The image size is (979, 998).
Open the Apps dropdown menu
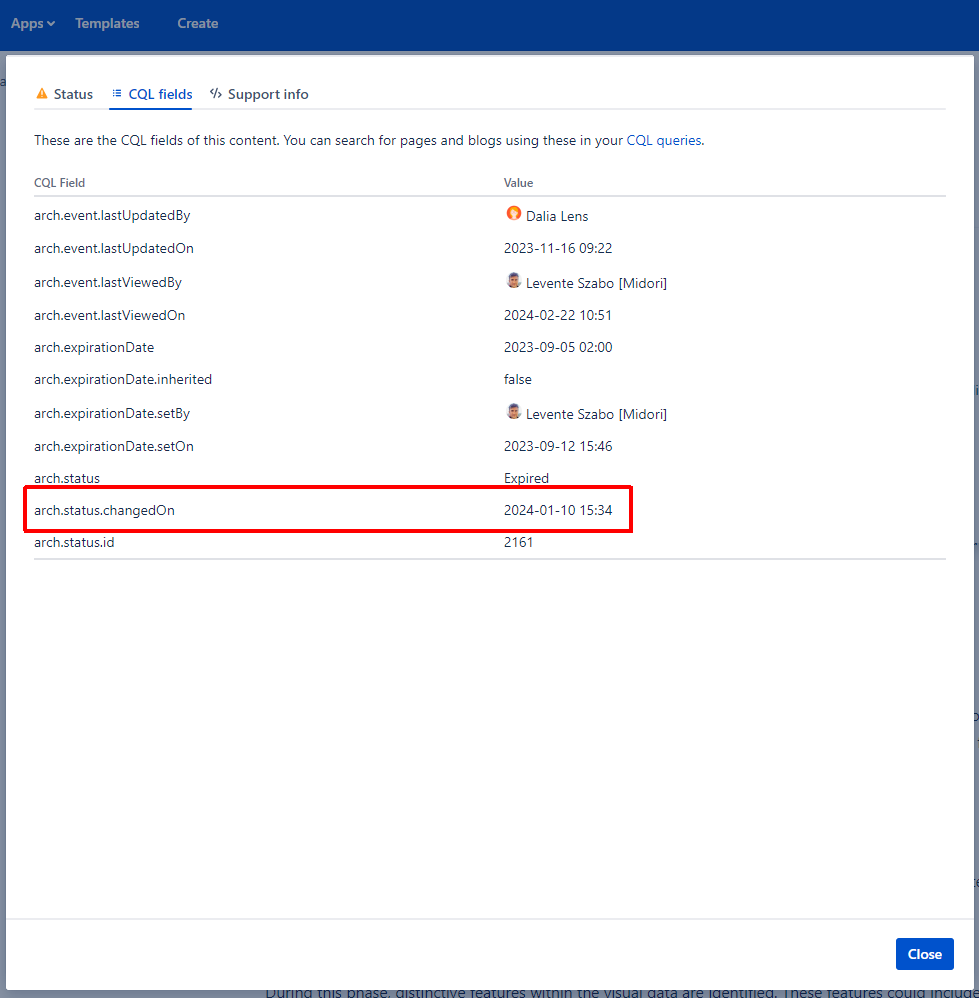[32, 24]
